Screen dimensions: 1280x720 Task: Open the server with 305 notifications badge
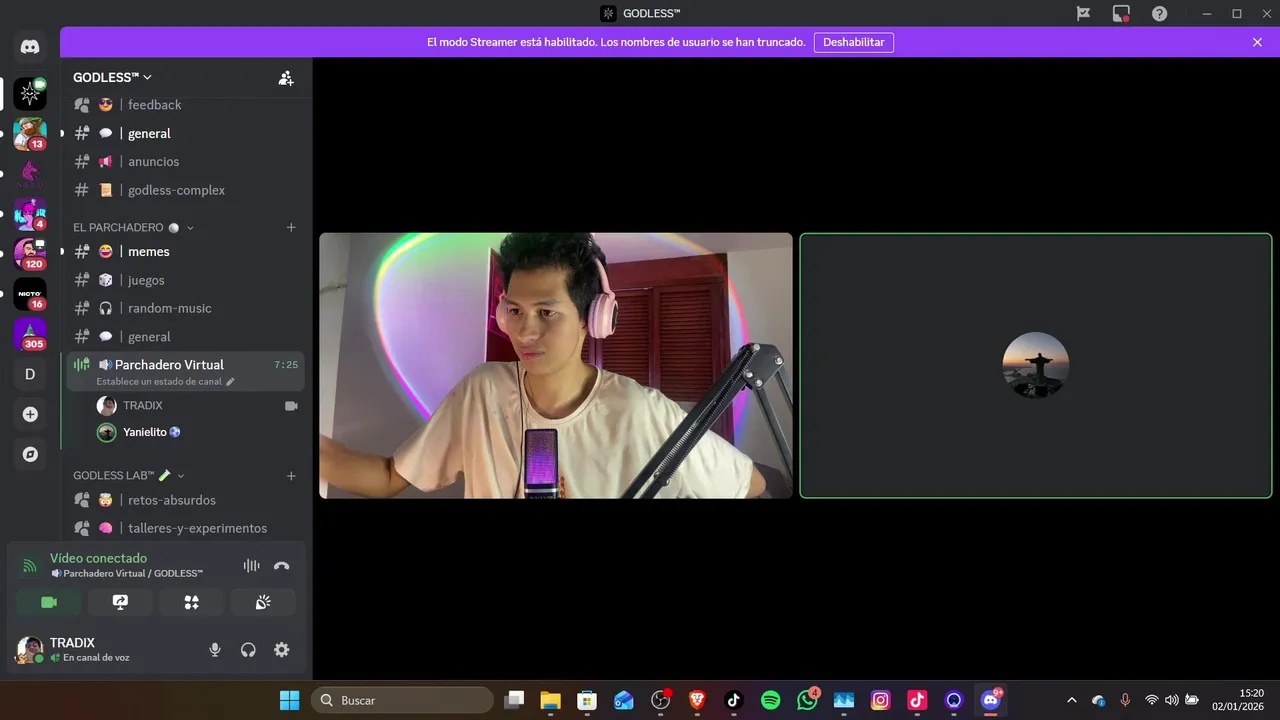[30, 334]
